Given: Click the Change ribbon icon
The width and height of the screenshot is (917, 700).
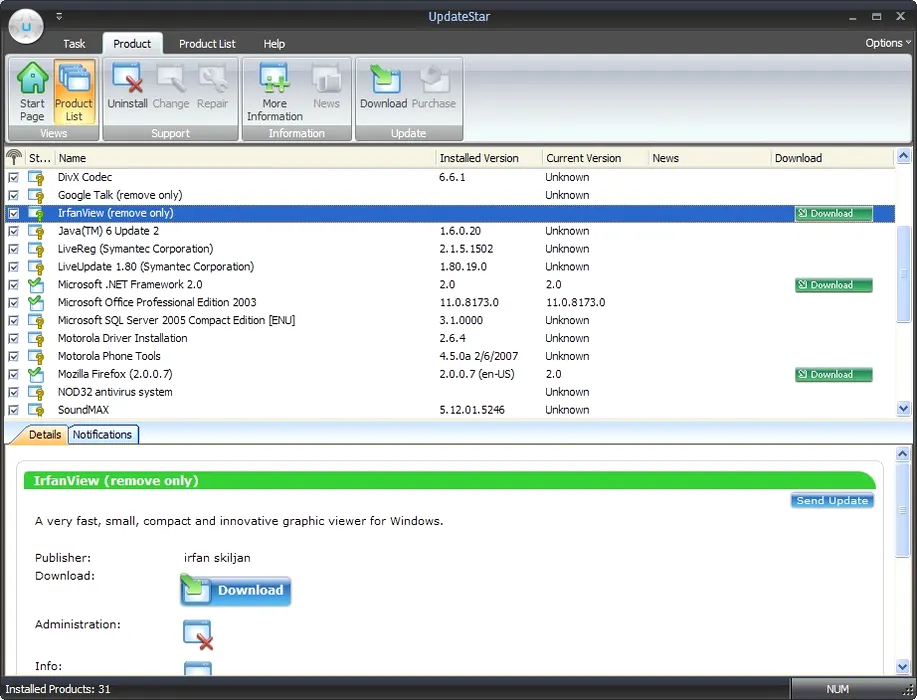Looking at the screenshot, I should (x=171, y=87).
